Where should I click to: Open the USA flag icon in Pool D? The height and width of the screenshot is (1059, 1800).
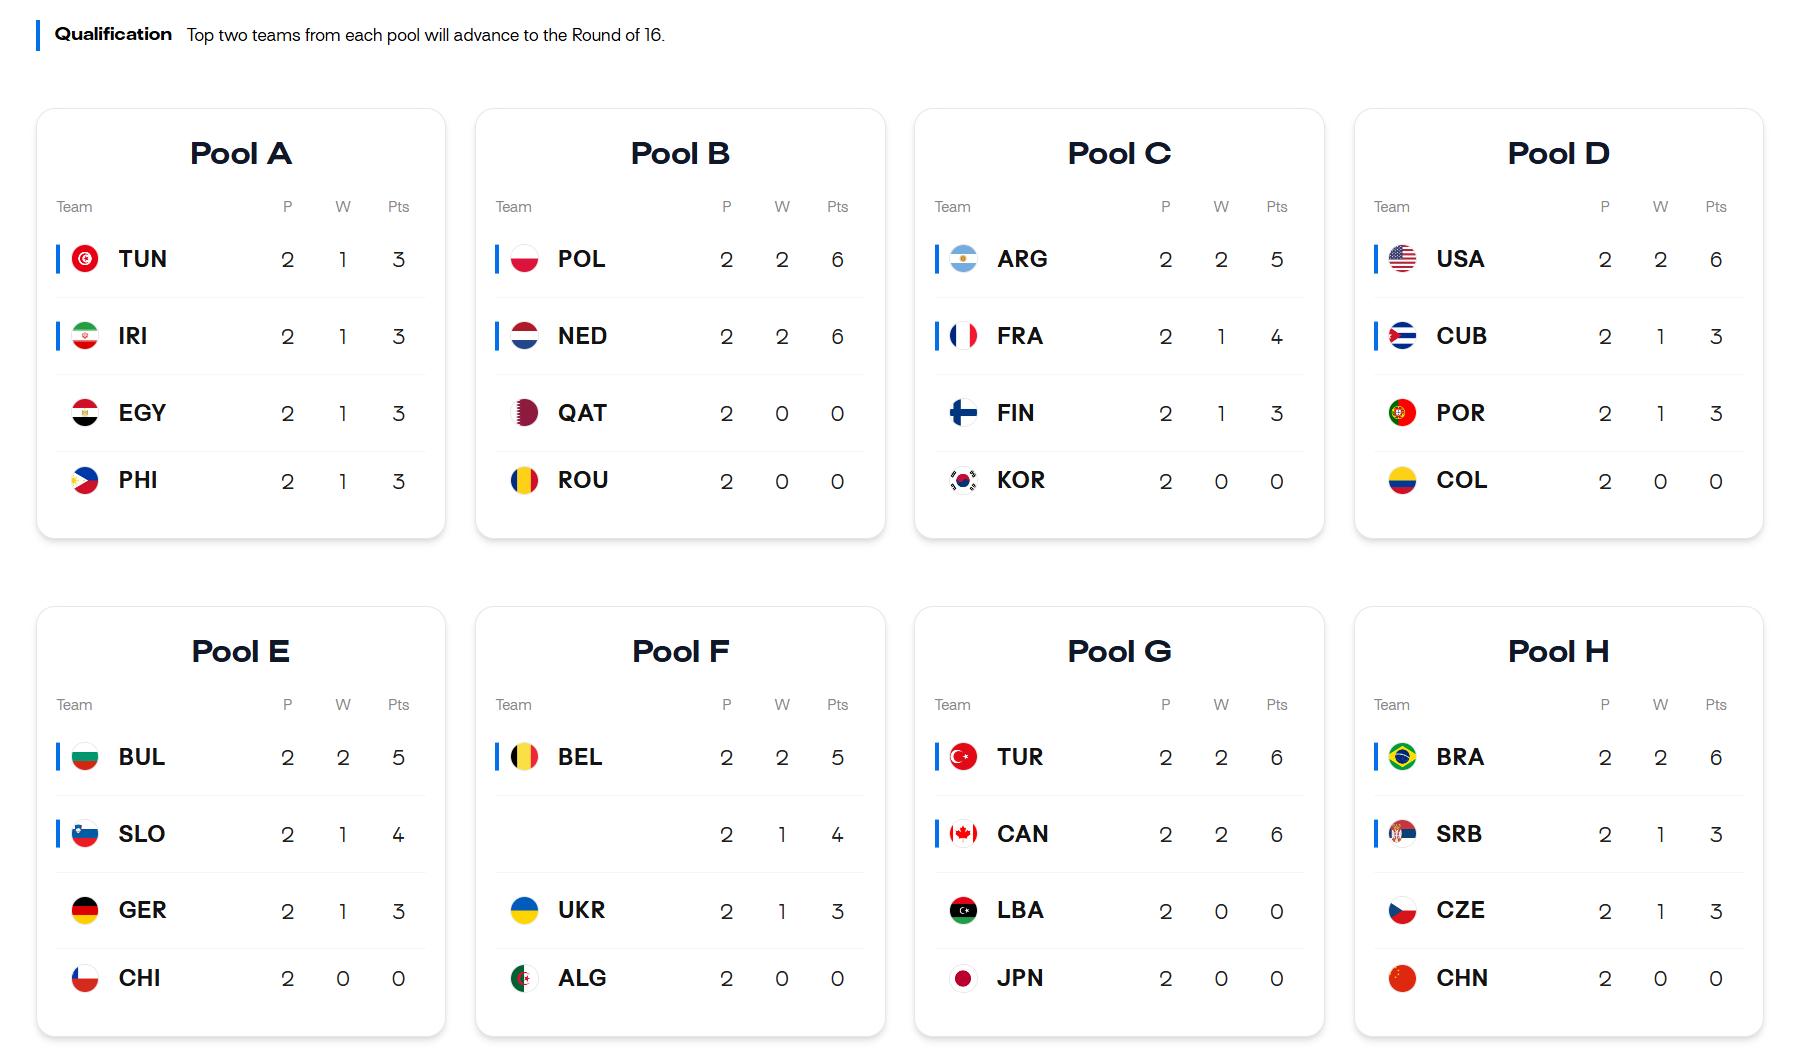pyautogui.click(x=1402, y=259)
